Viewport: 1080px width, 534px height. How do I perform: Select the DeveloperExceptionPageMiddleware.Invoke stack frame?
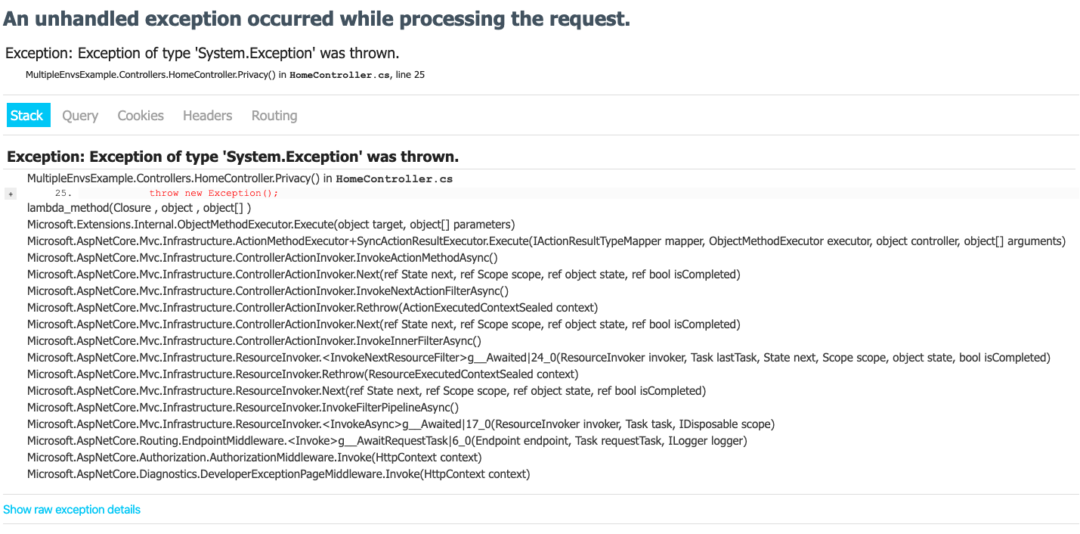(x=278, y=474)
